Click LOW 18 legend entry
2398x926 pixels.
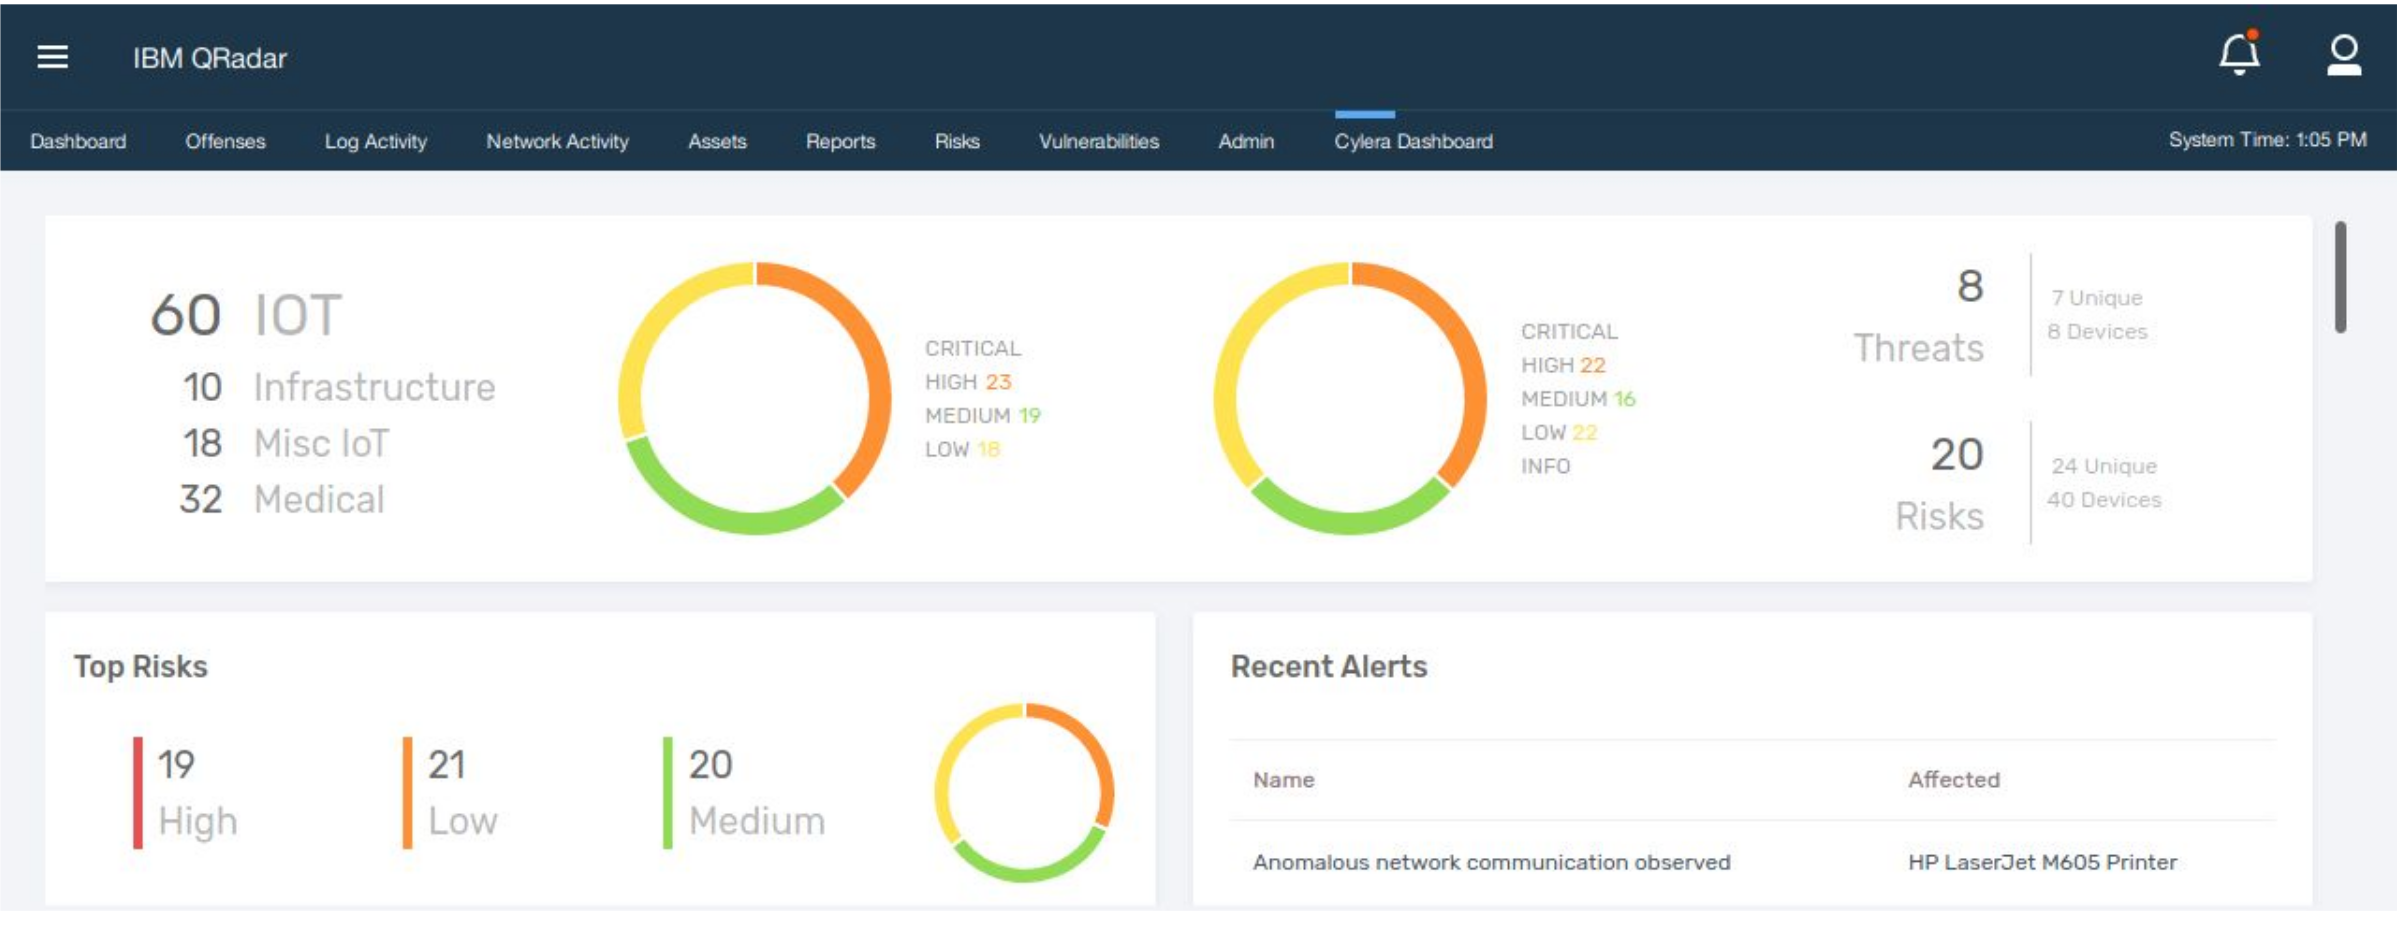click(x=962, y=449)
